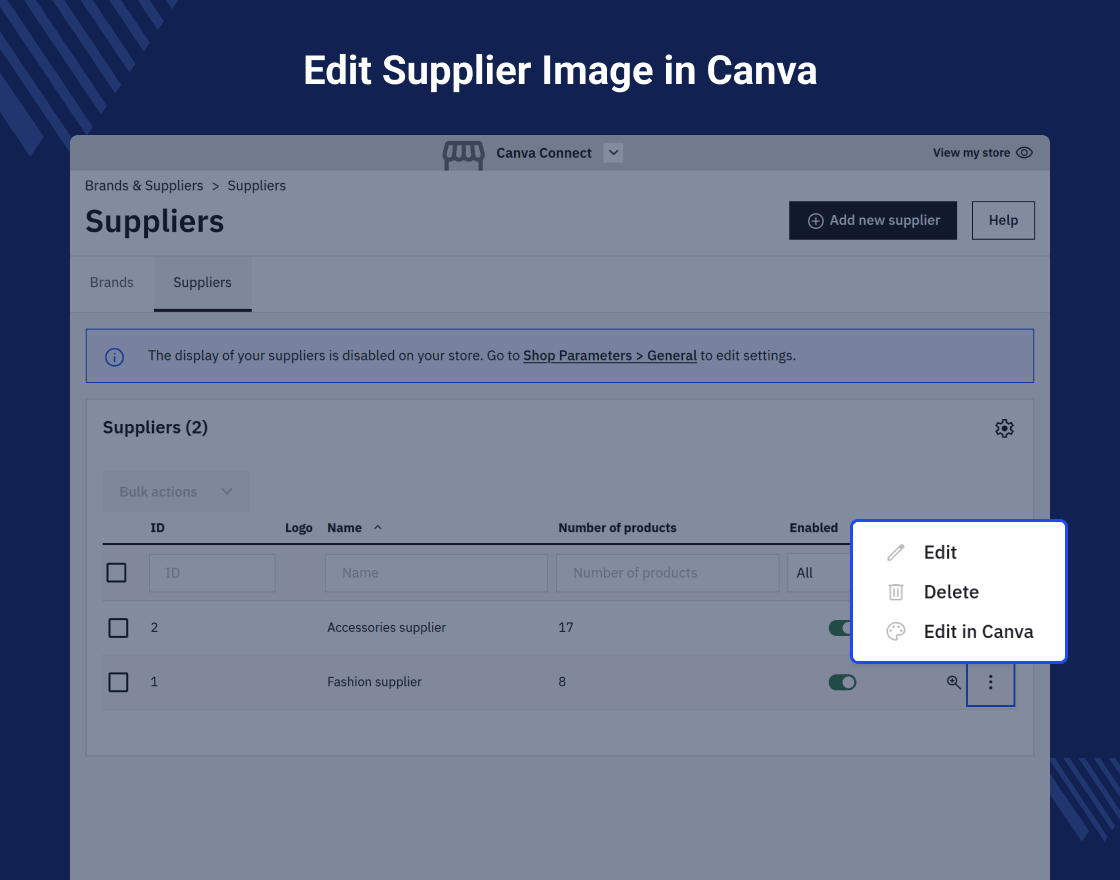
Task: Focus Number of products filter field
Action: 667,573
